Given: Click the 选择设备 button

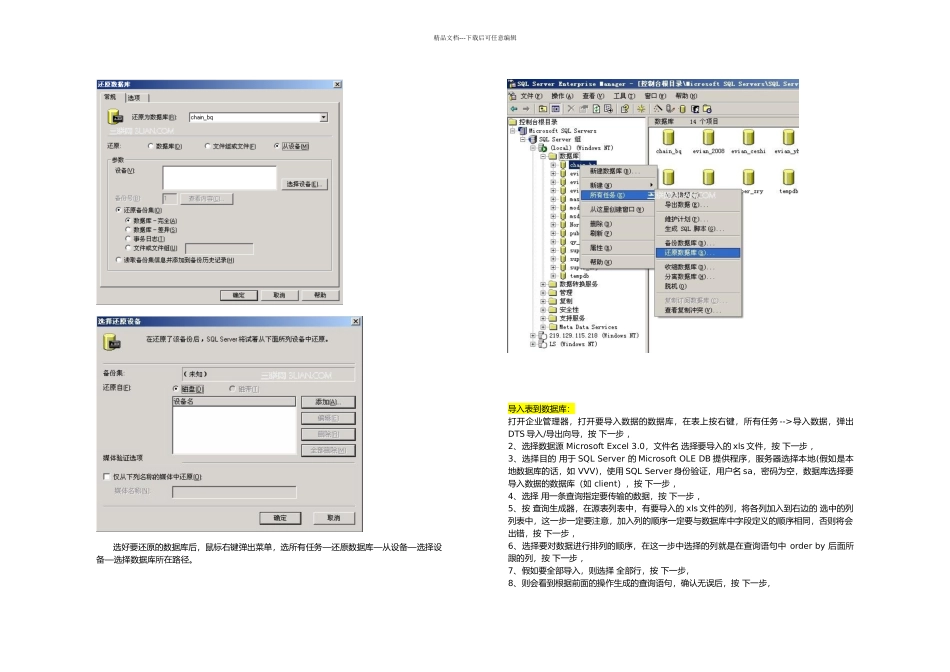Looking at the screenshot, I should pos(304,184).
